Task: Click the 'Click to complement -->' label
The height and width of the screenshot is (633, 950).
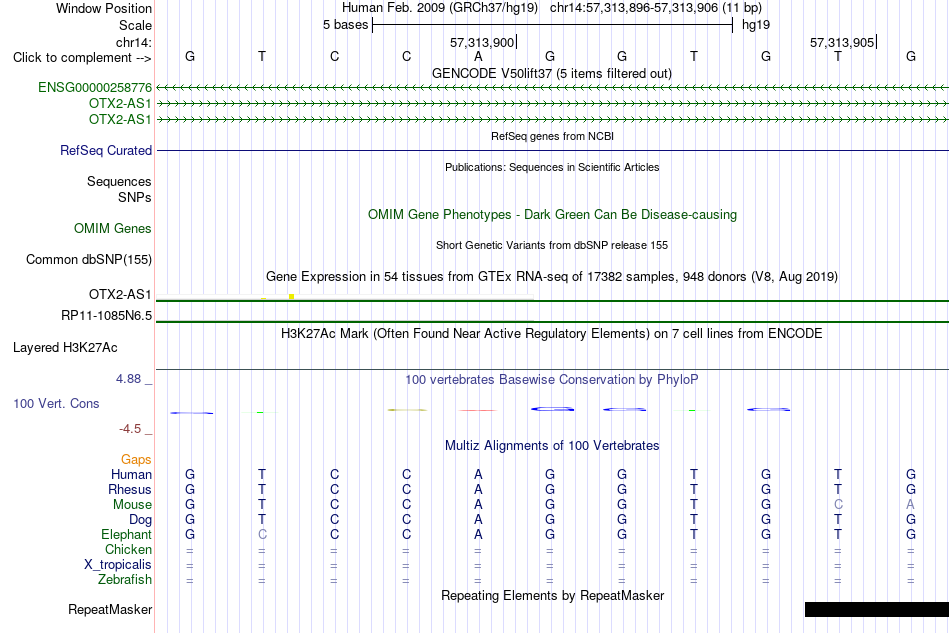Action: [x=82, y=58]
